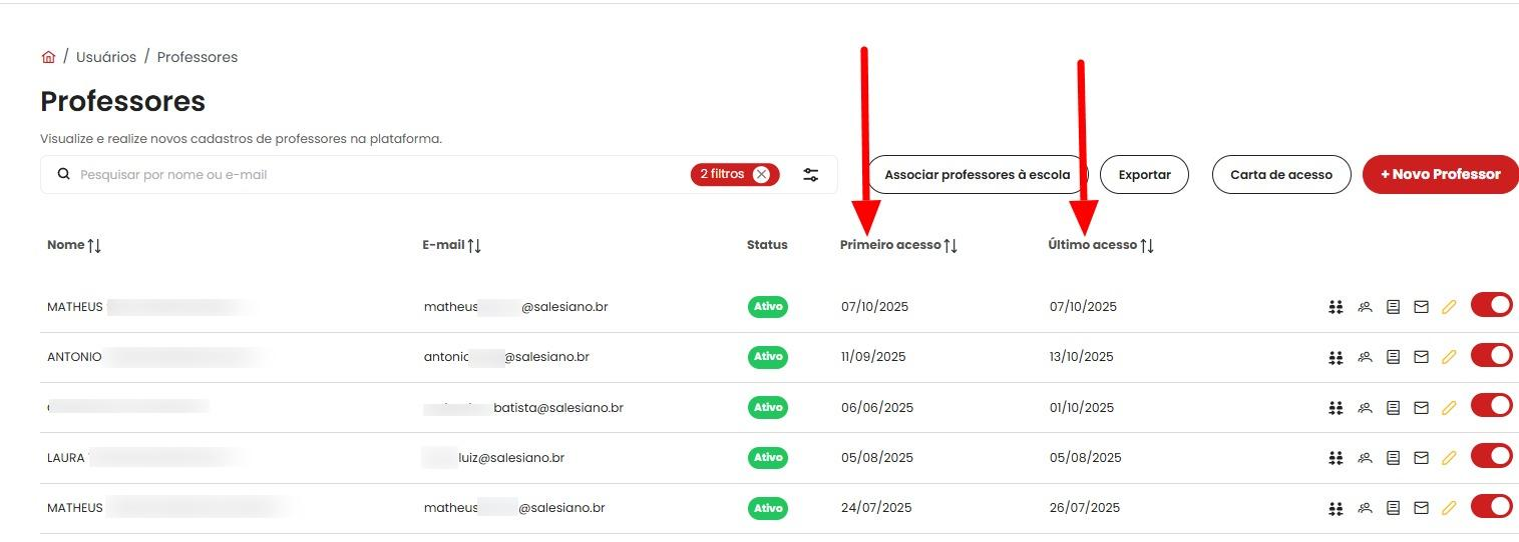Open the filter settings sliders icon

pyautogui.click(x=811, y=175)
